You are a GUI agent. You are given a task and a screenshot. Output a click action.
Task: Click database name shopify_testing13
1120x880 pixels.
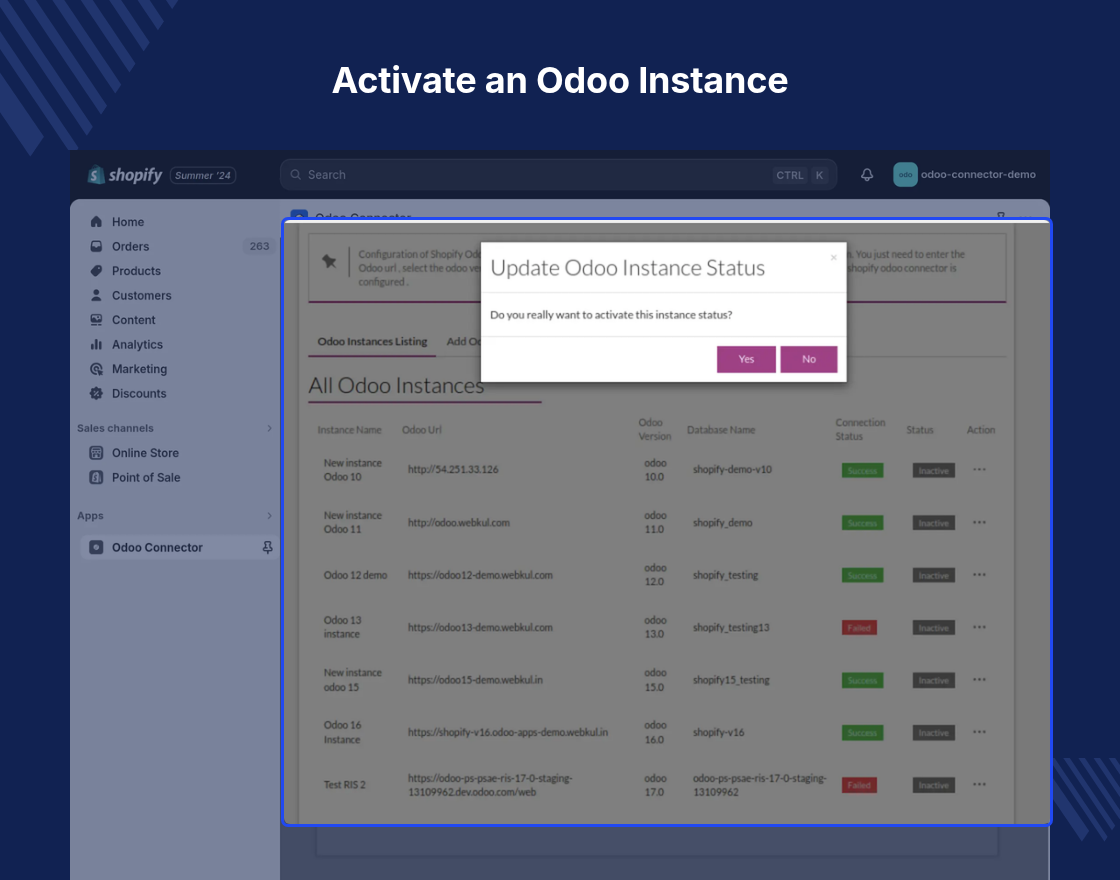click(x=731, y=627)
